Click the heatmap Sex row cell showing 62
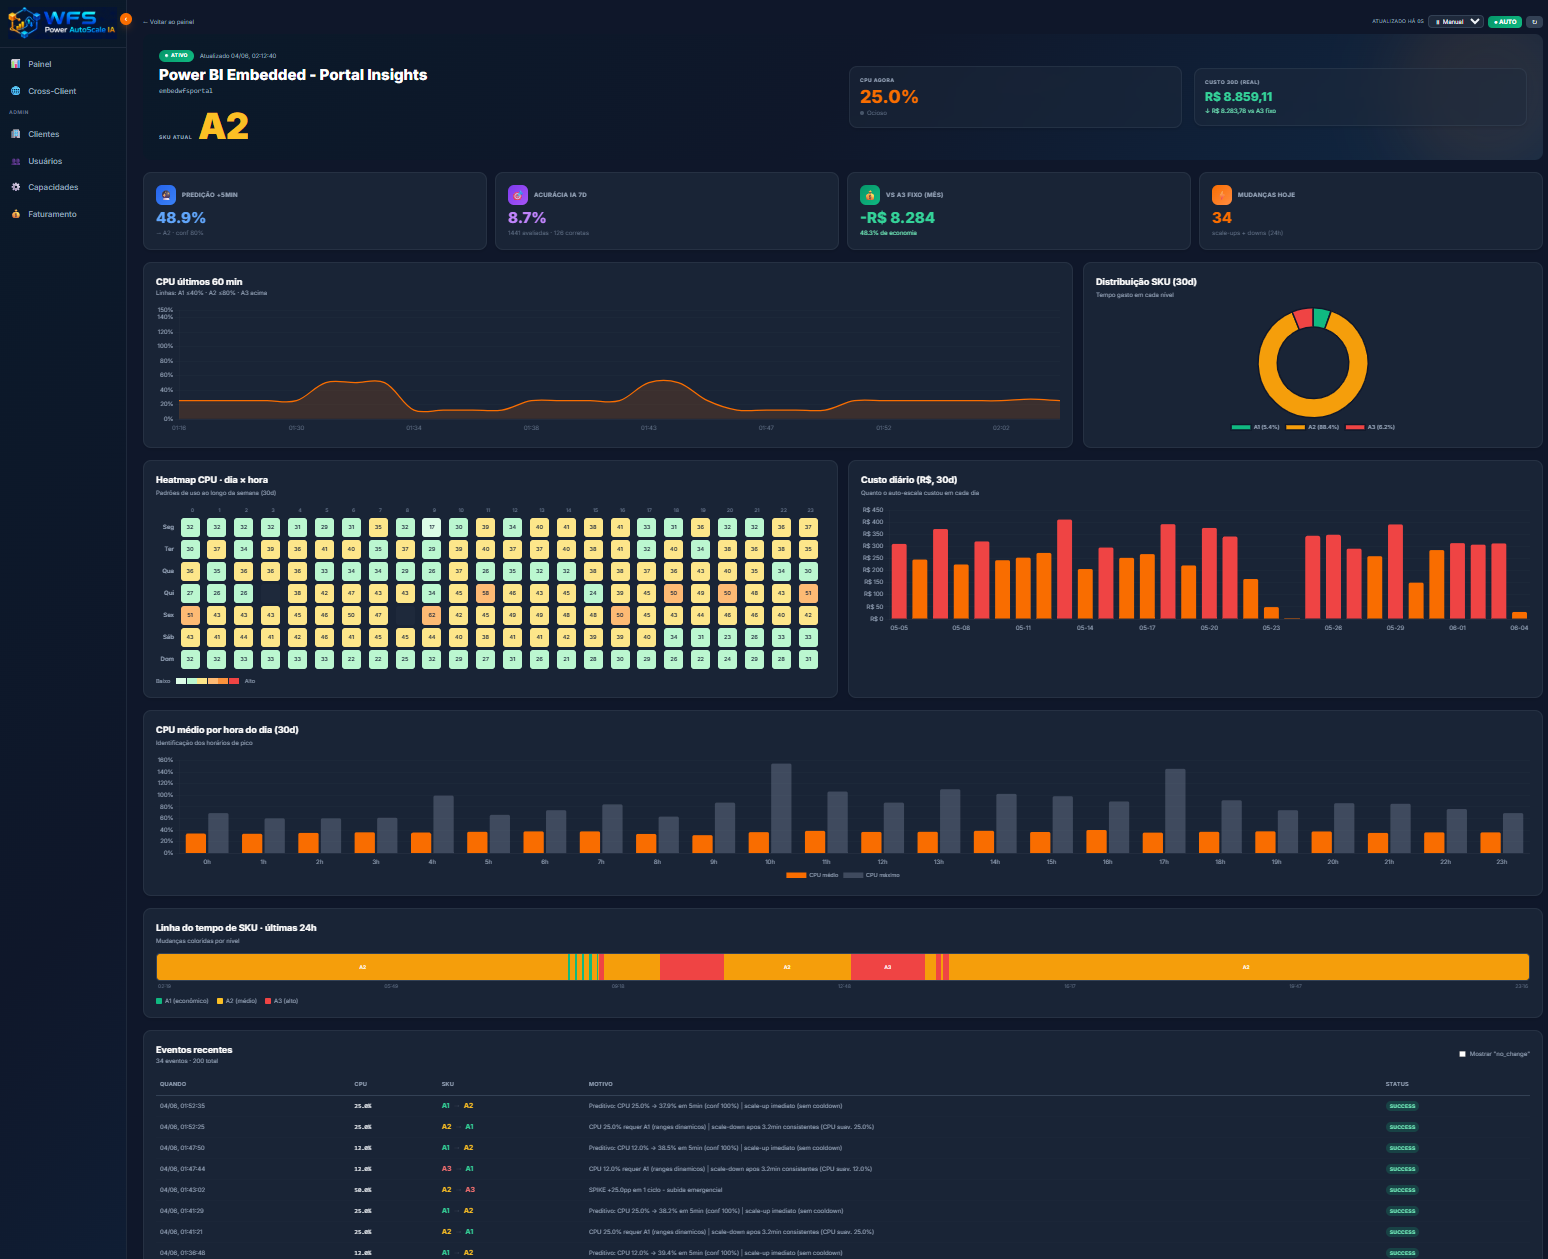The width and height of the screenshot is (1548, 1259). [x=431, y=615]
